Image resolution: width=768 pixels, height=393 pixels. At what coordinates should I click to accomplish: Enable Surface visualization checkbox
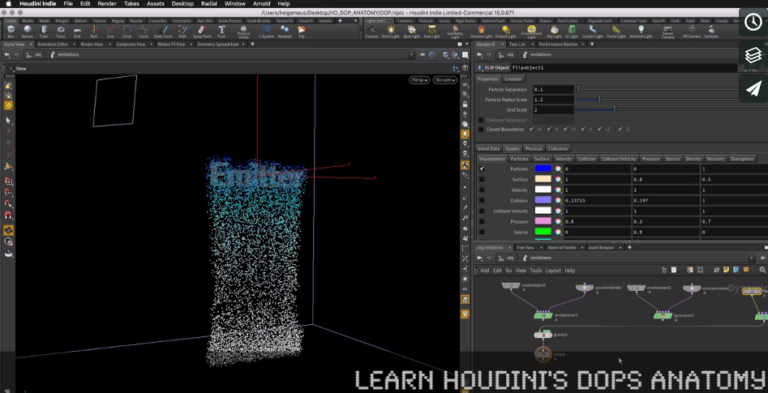coord(482,179)
